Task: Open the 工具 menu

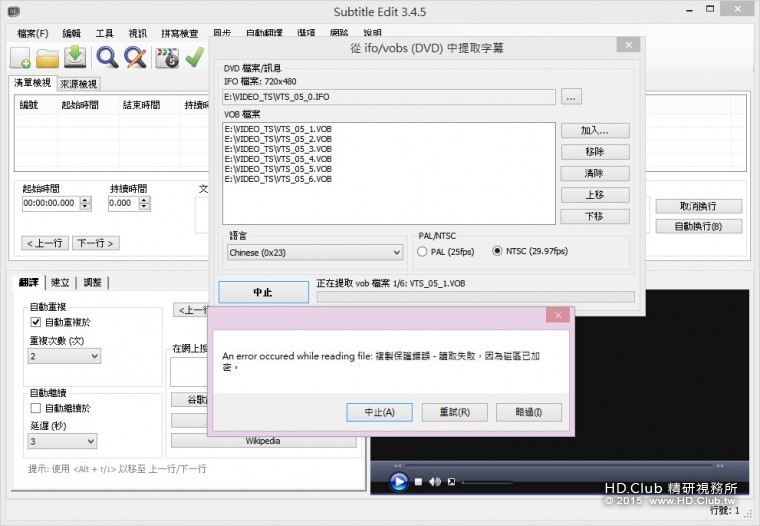Action: [105, 33]
